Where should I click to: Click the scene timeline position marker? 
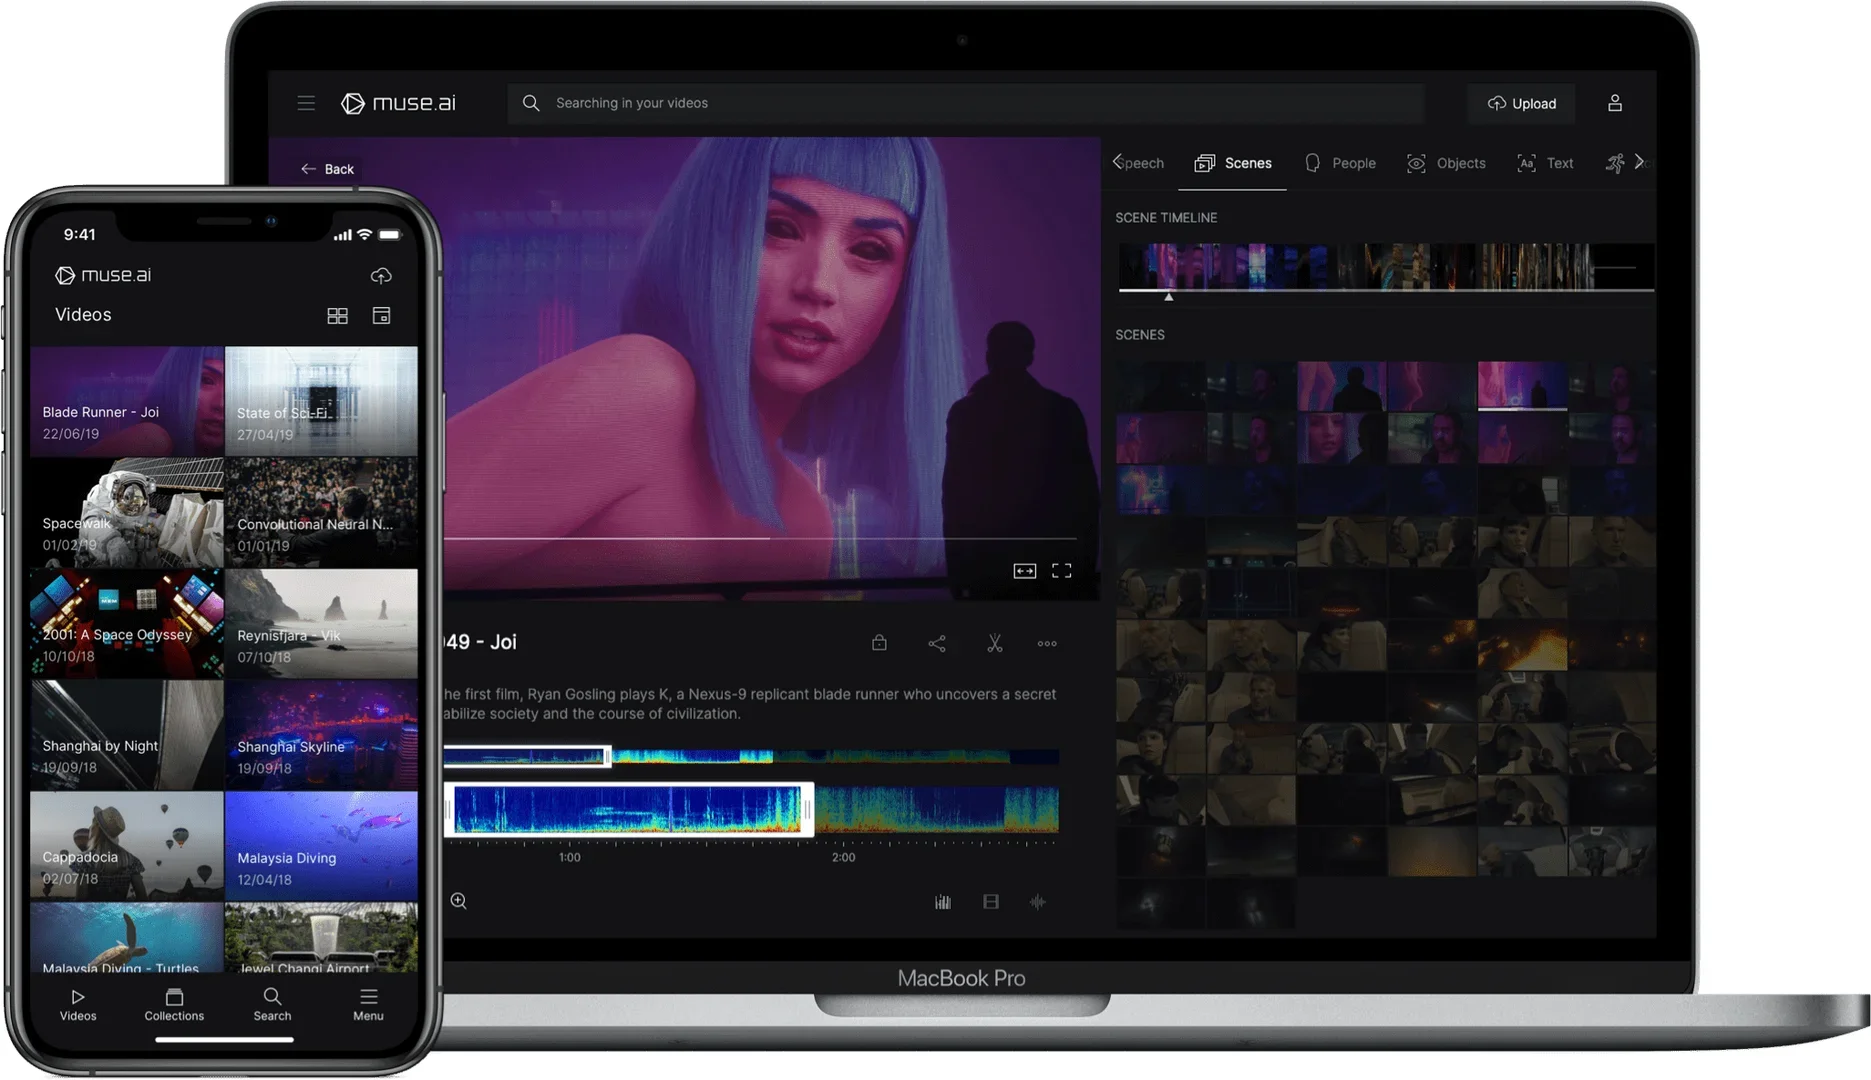pos(1168,296)
